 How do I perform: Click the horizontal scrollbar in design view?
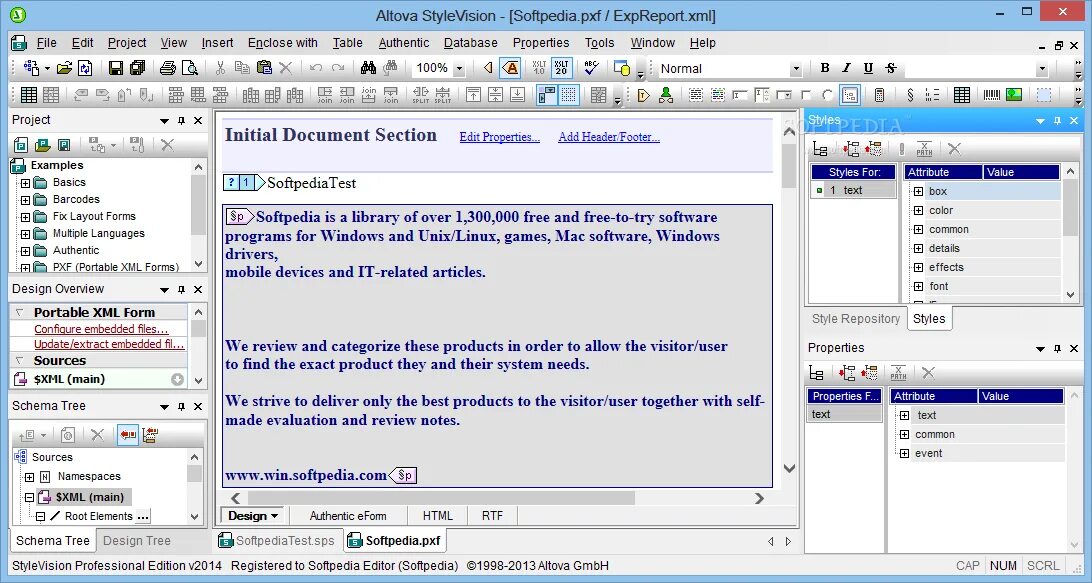(x=441, y=498)
